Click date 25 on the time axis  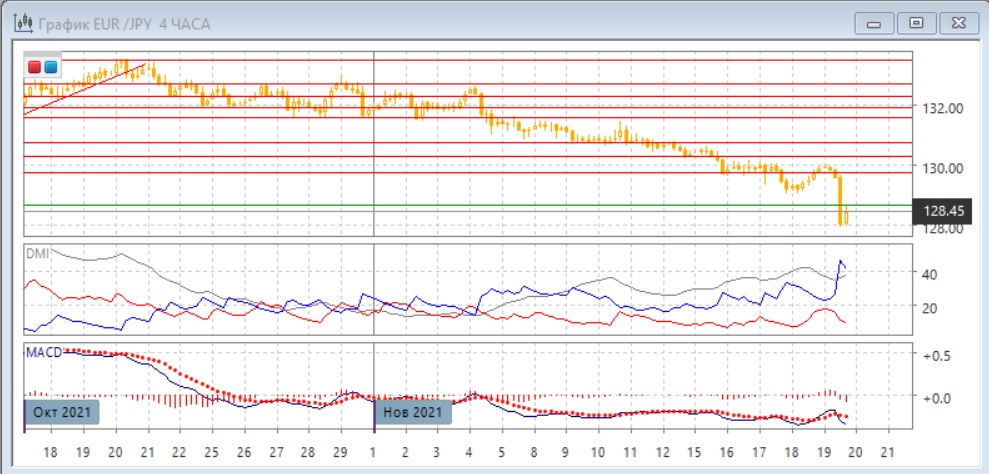click(211, 452)
